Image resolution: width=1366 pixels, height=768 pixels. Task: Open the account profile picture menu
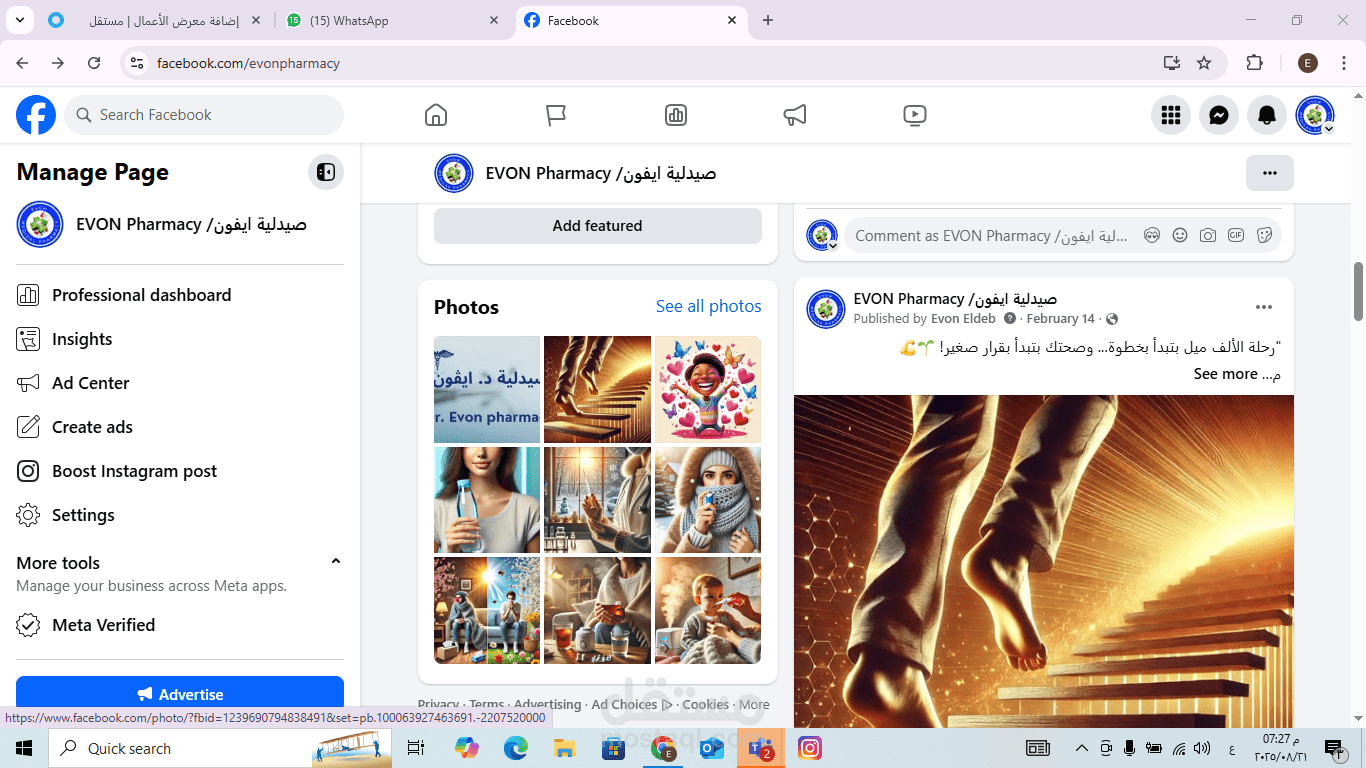coord(1315,115)
